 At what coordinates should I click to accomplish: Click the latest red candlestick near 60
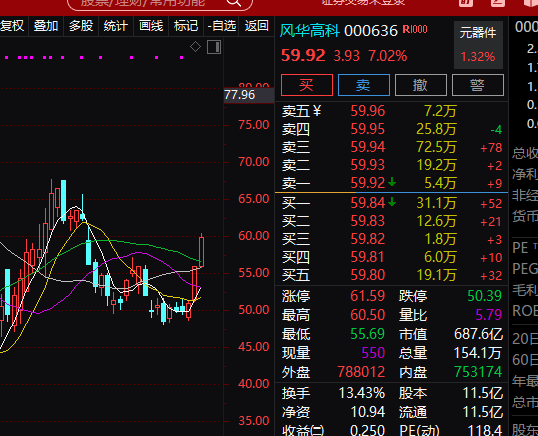click(201, 251)
